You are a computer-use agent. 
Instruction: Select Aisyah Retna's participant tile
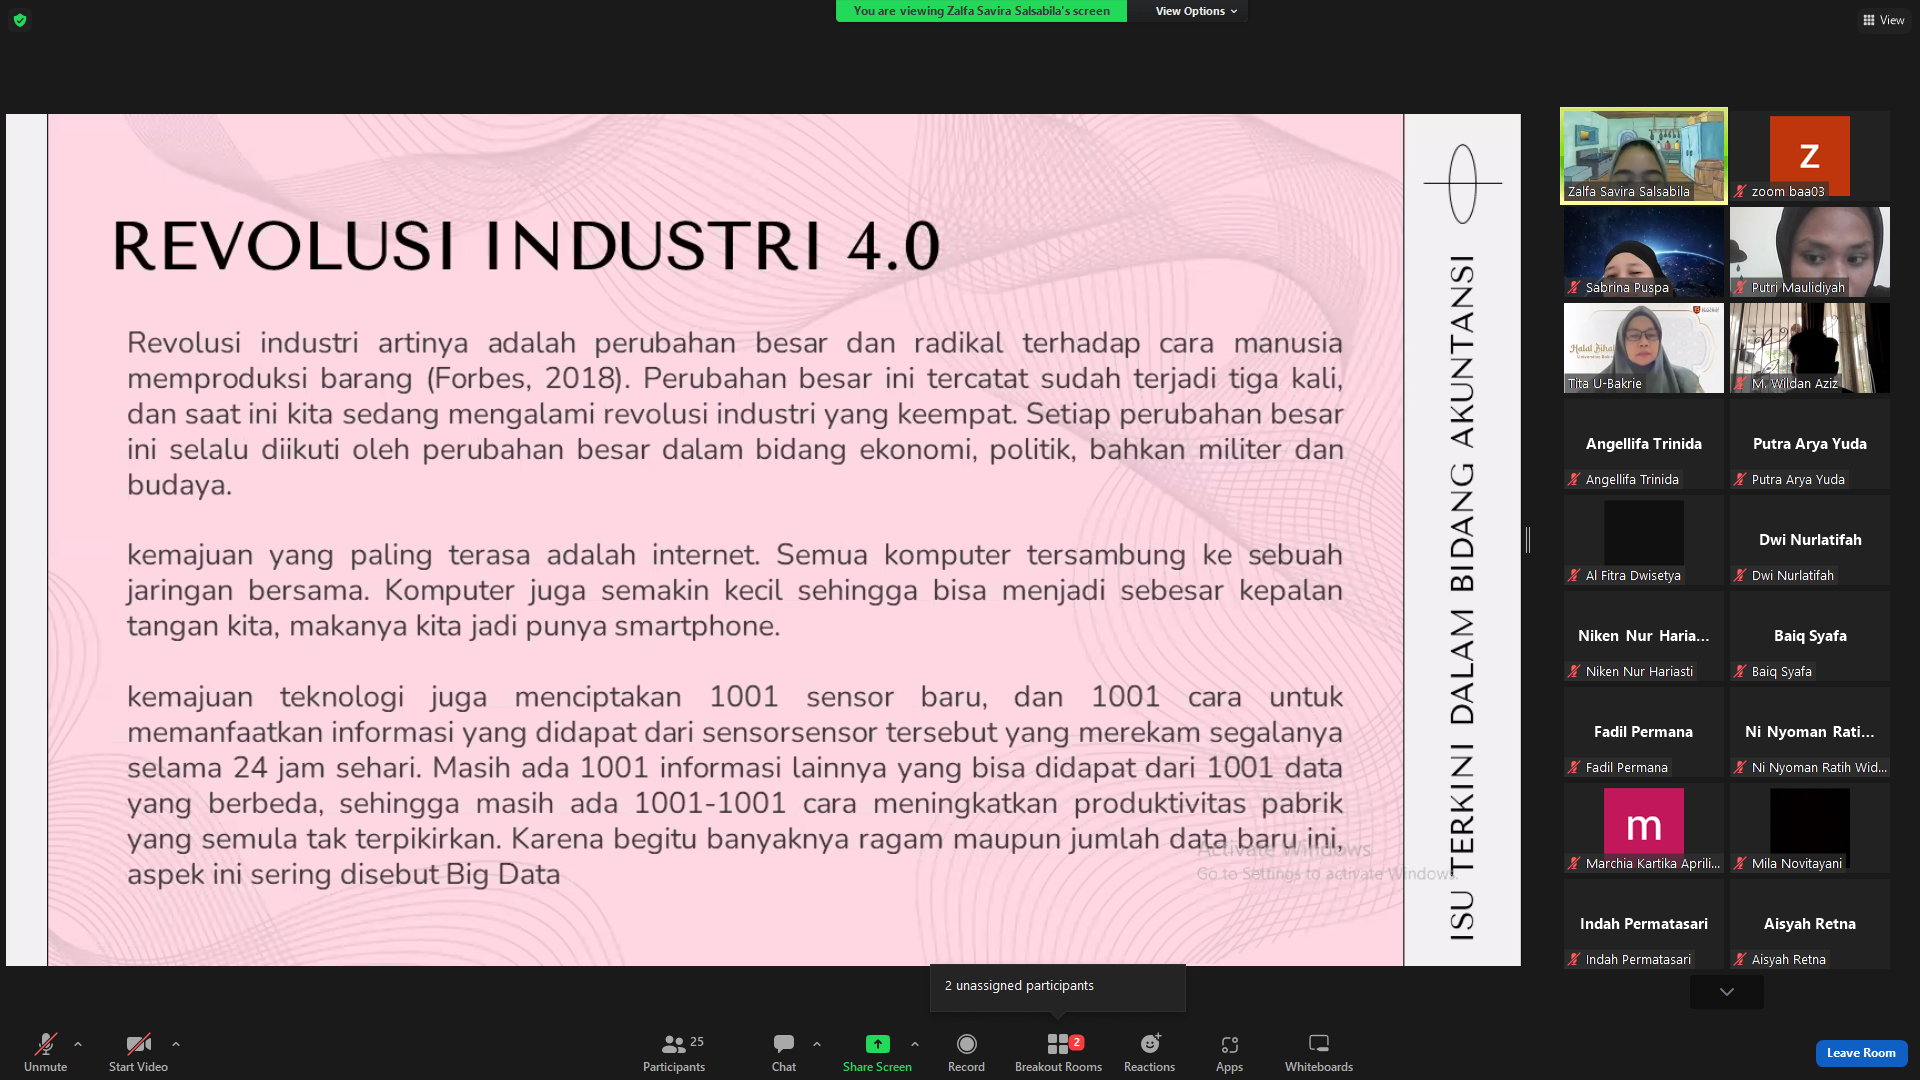pos(1810,924)
